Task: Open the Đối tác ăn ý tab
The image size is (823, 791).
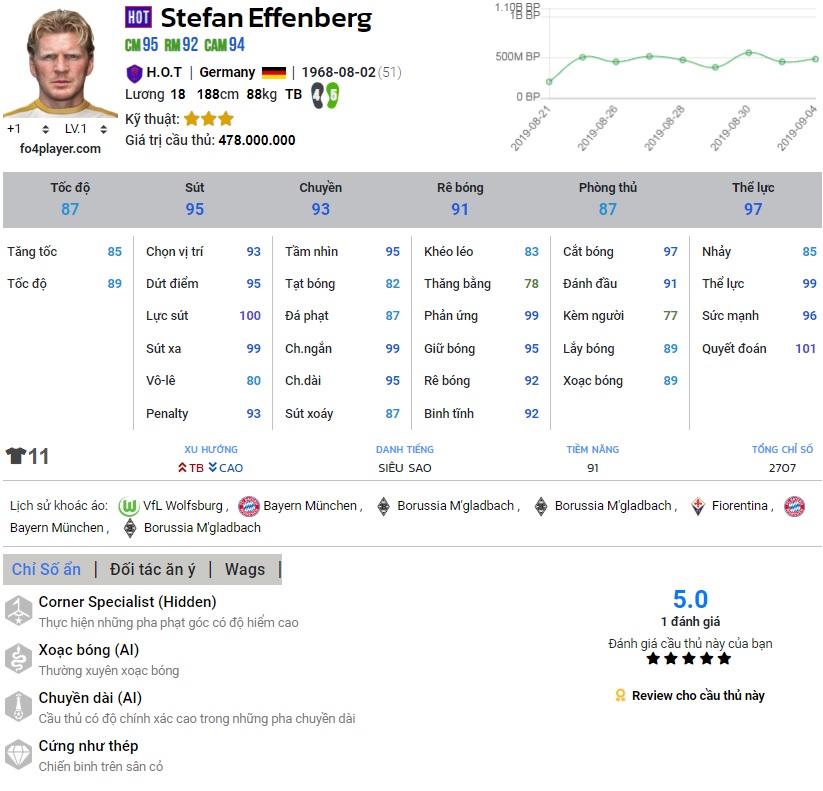Action: tap(153, 569)
